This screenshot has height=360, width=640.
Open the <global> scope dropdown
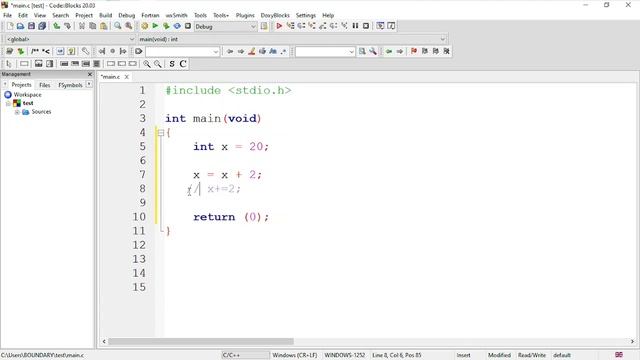tap(70, 39)
